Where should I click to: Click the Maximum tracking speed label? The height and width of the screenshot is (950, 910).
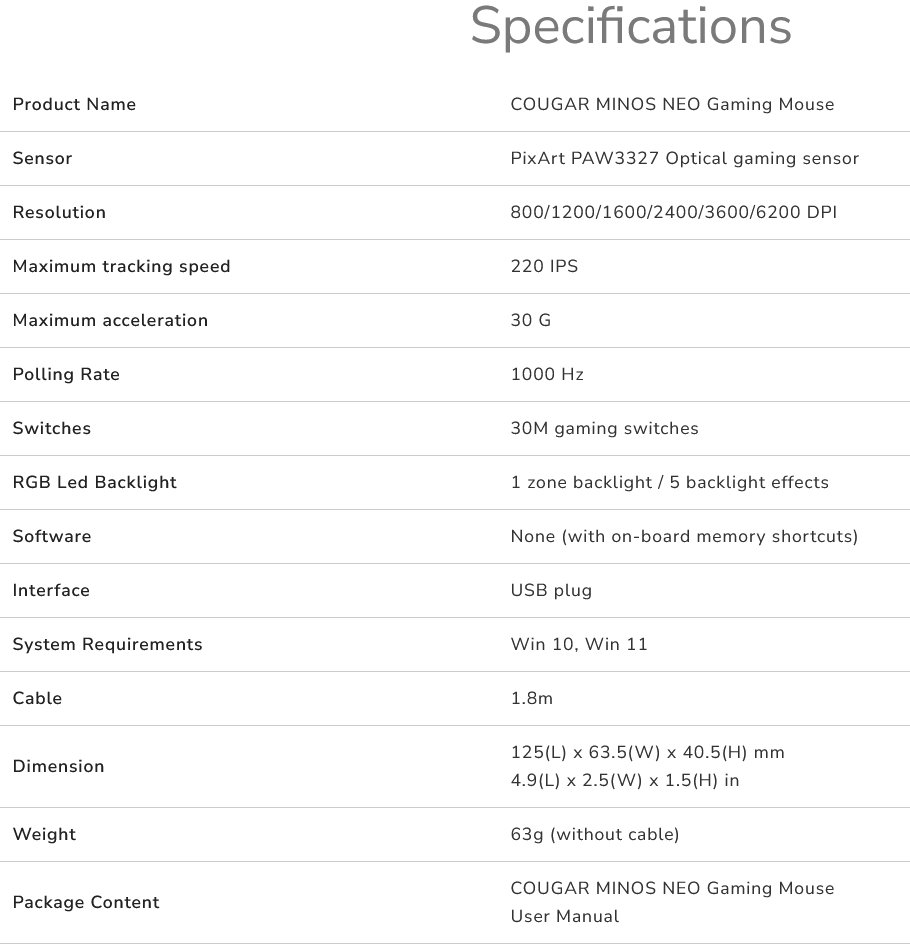pos(121,266)
